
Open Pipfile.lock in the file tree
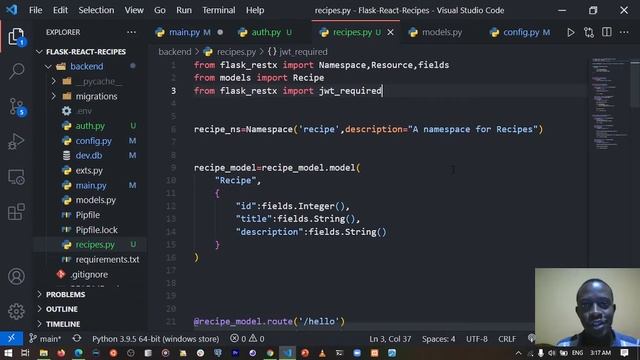(x=96, y=230)
